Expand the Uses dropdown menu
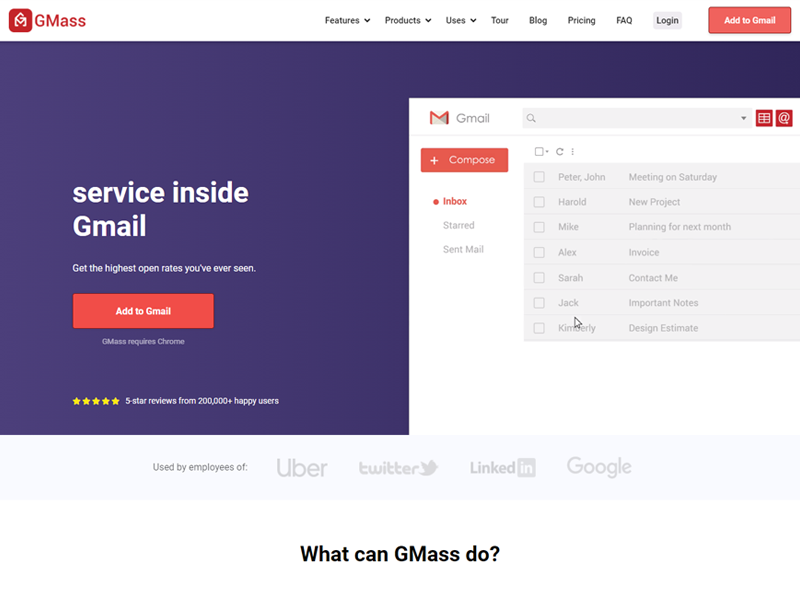The height and width of the screenshot is (600, 800). pyautogui.click(x=461, y=20)
